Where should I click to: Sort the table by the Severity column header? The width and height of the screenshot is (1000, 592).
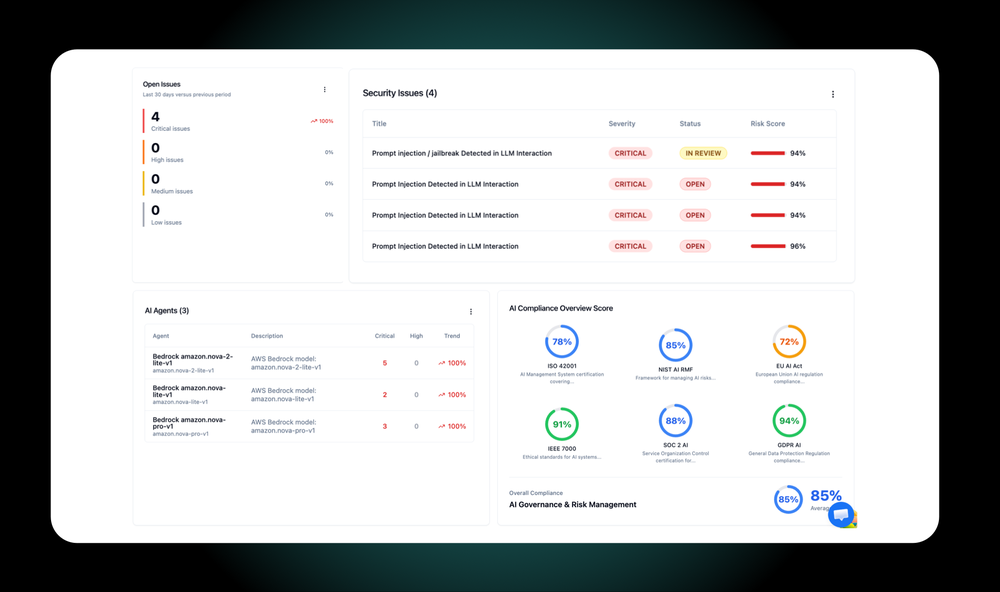pos(622,124)
